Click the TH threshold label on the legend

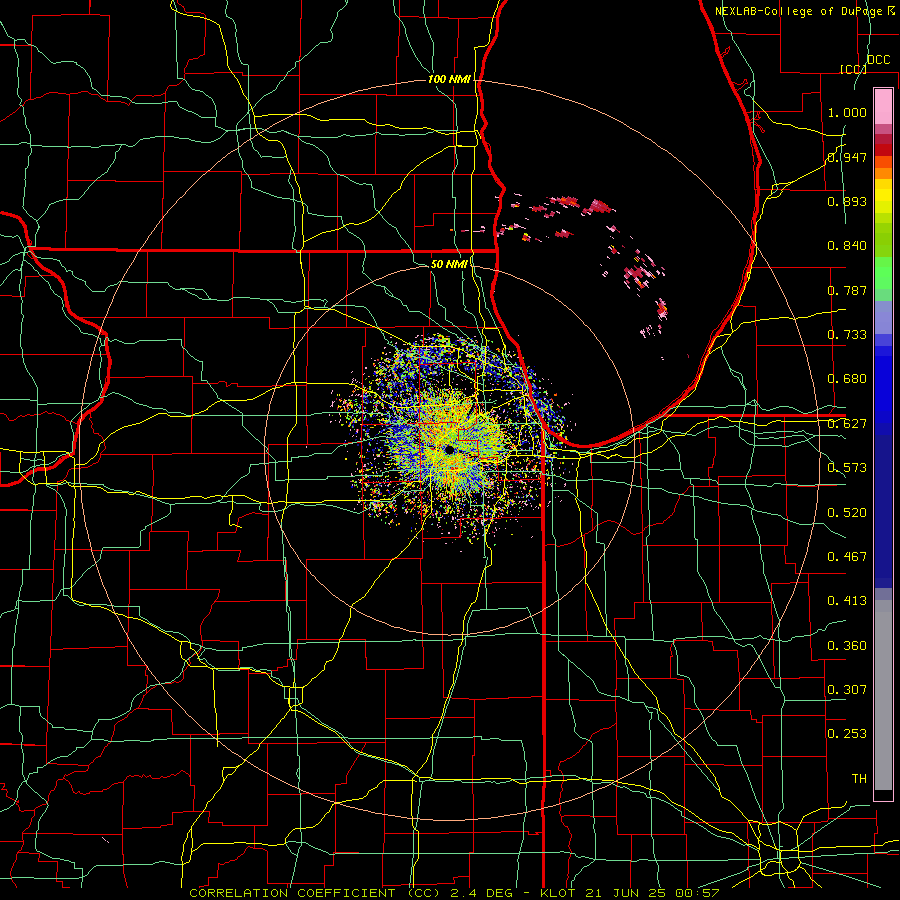coord(859,779)
